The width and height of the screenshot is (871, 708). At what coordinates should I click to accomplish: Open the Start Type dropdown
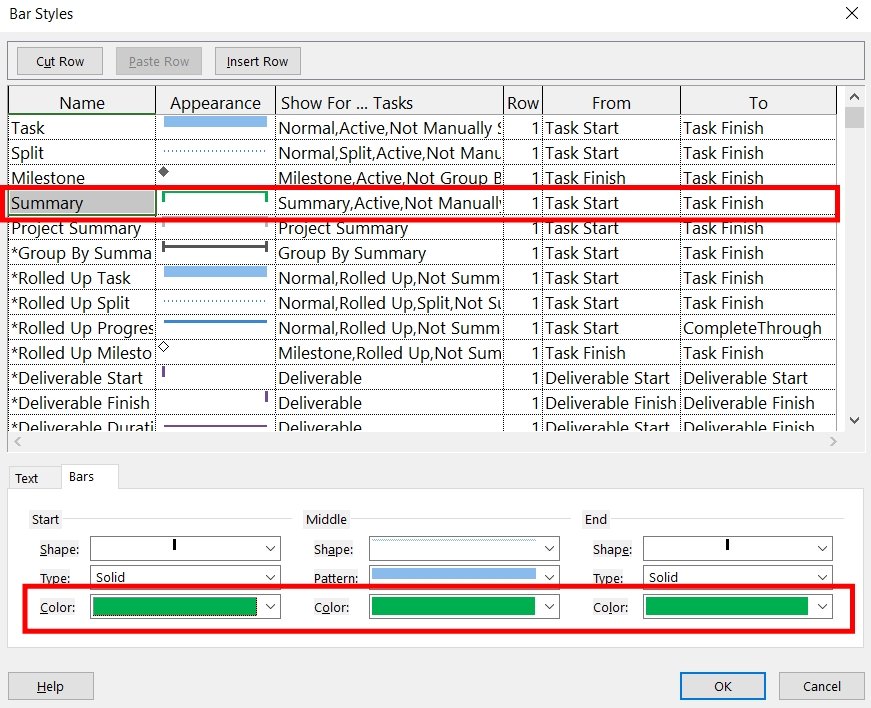click(x=271, y=577)
